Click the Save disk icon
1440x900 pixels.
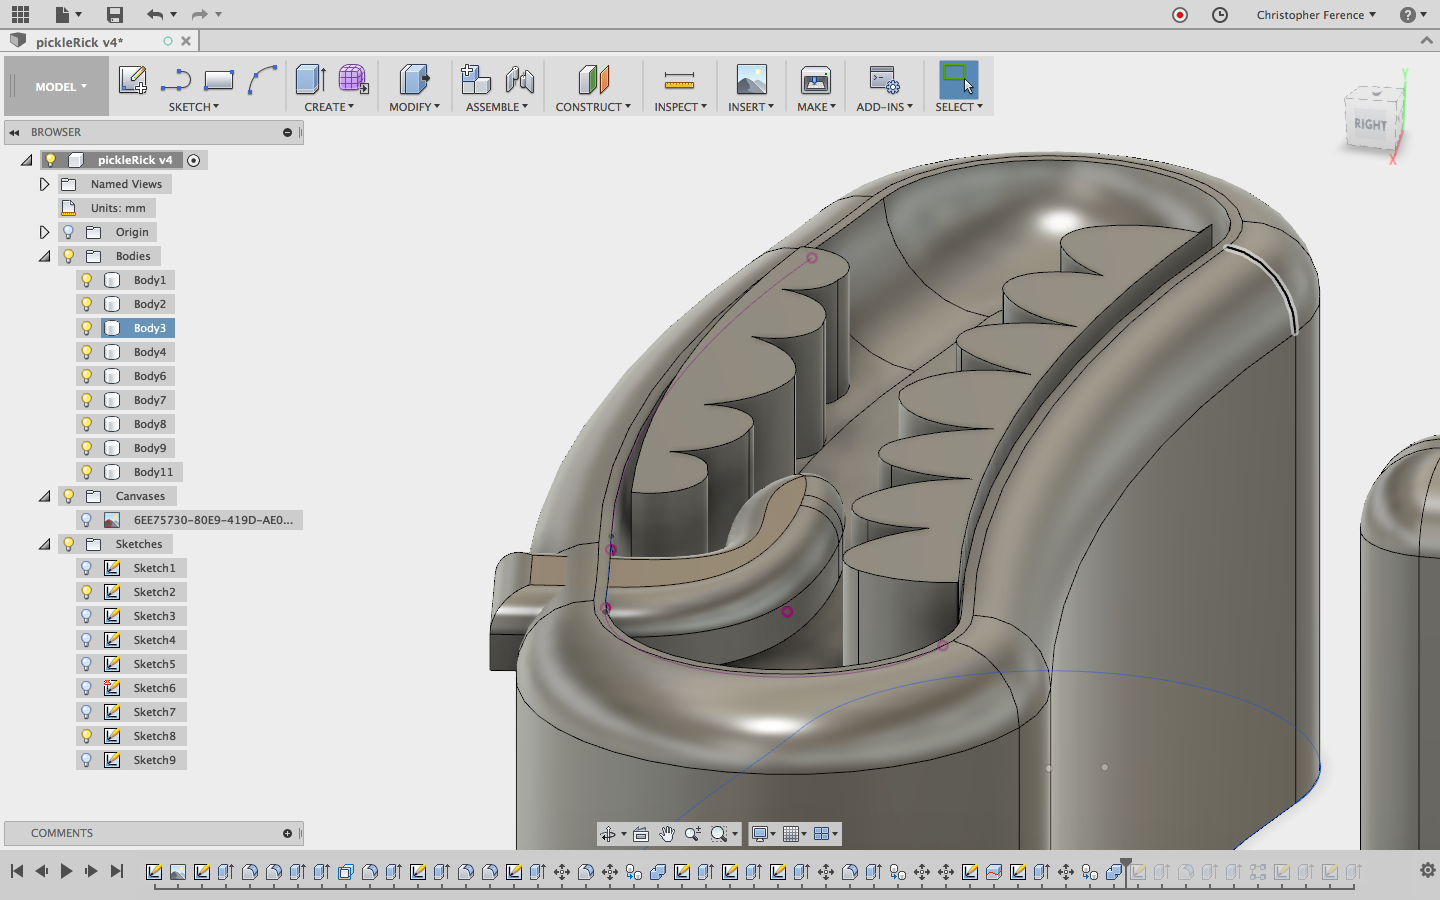115,14
